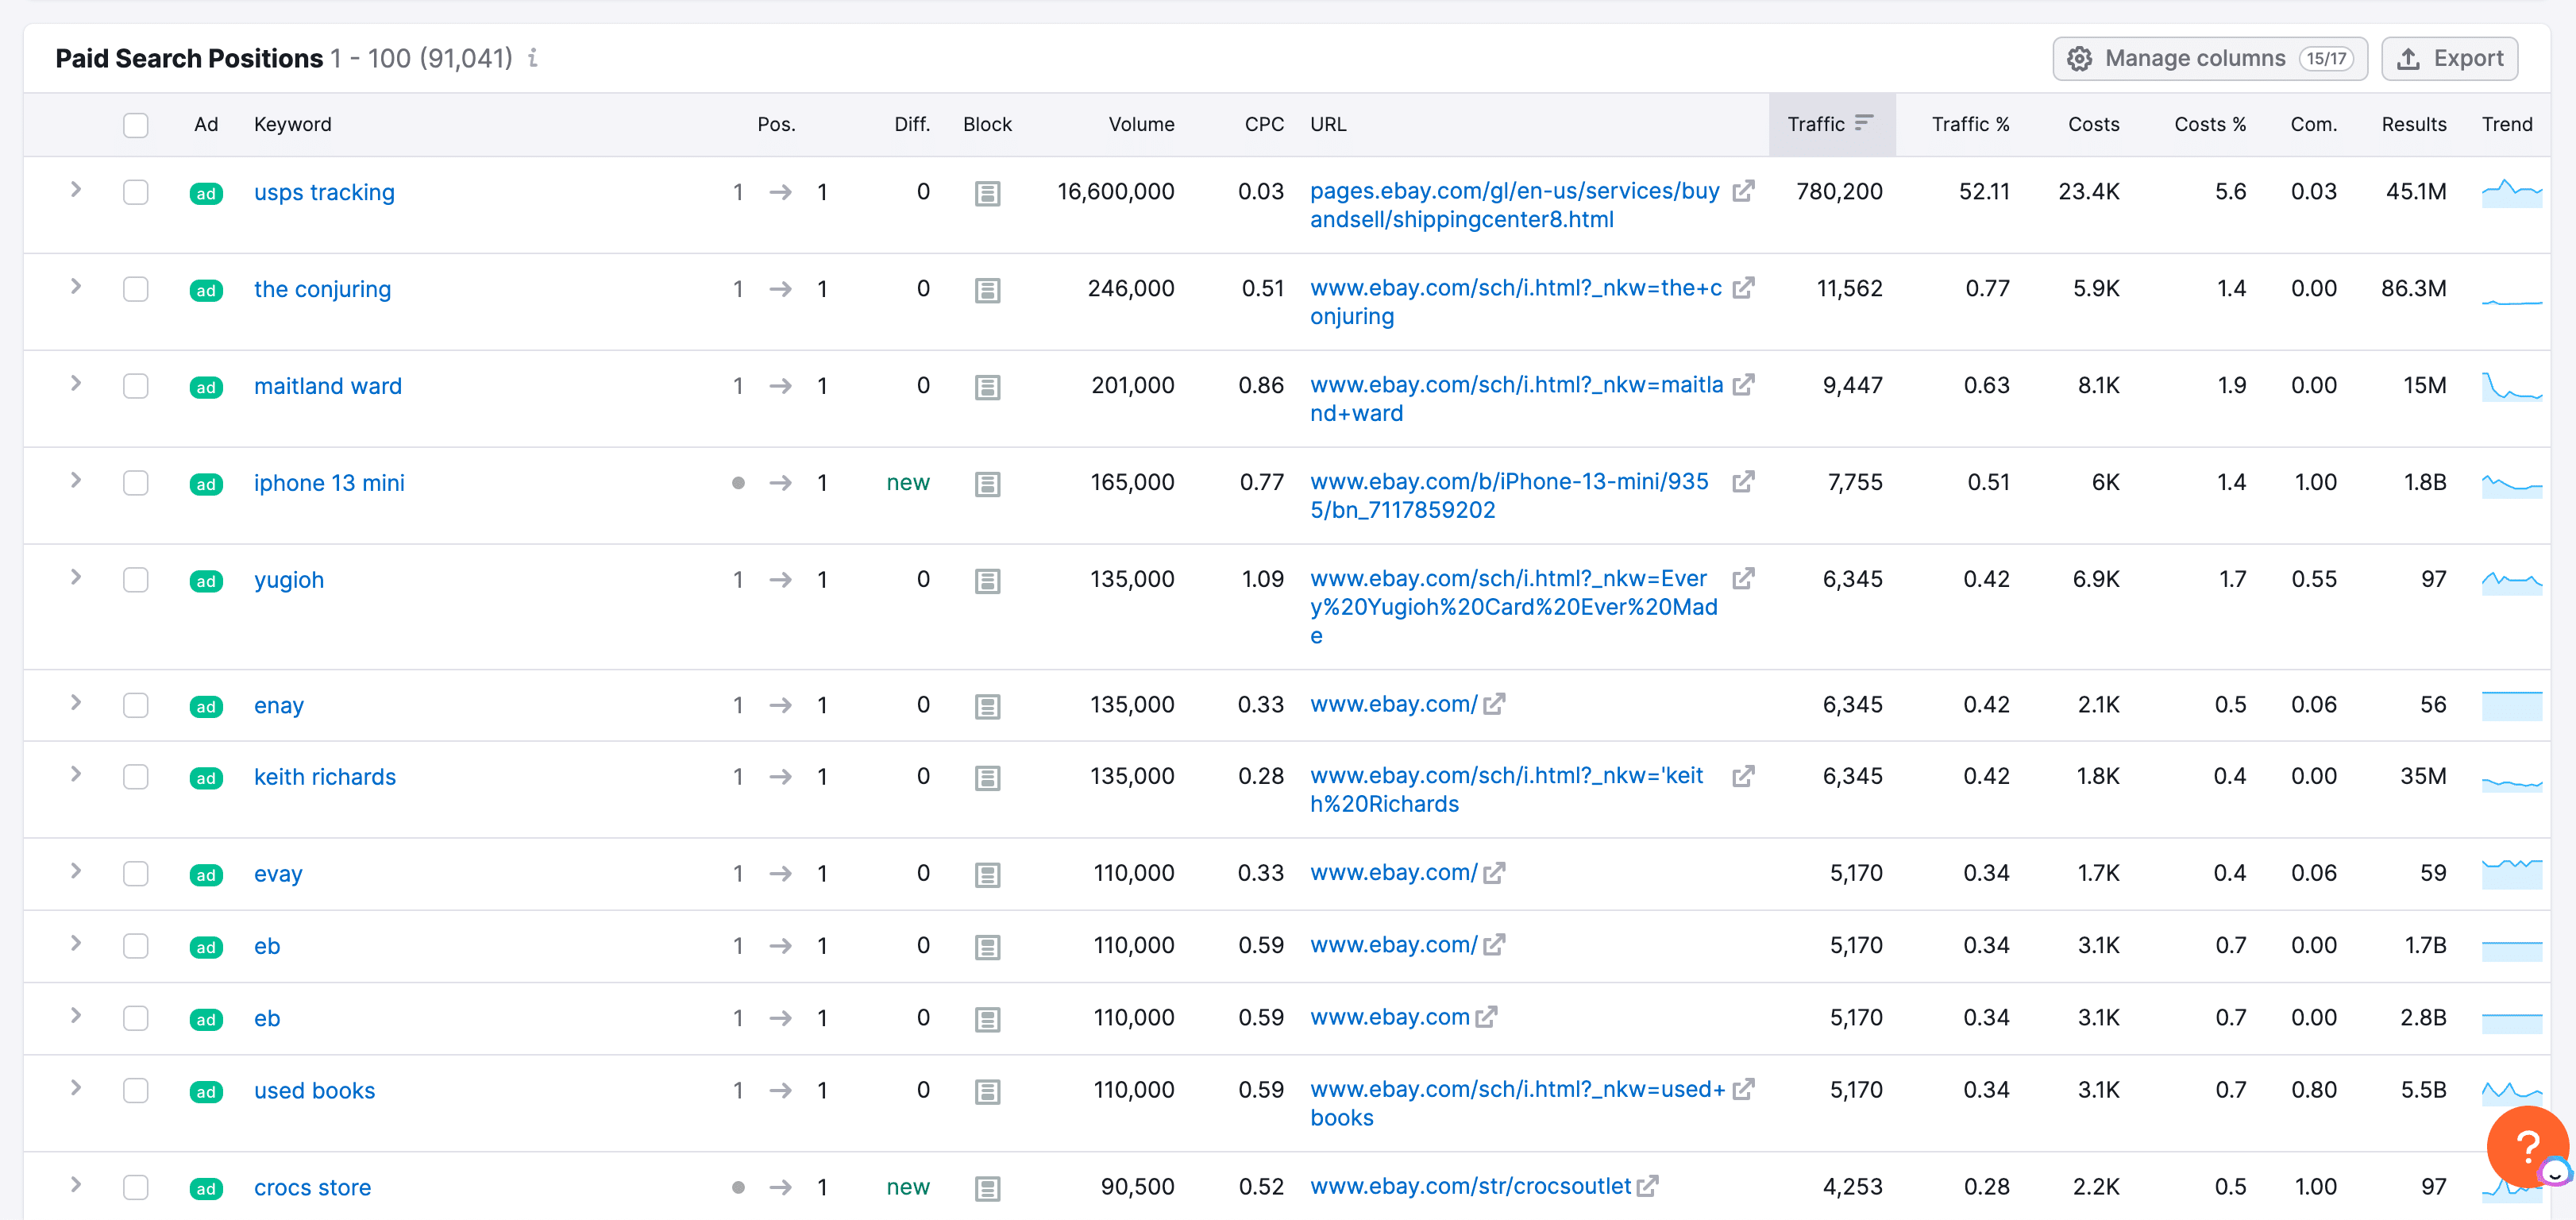View SERP block icon for used books
This screenshot has width=2576, height=1220.
tap(987, 1092)
